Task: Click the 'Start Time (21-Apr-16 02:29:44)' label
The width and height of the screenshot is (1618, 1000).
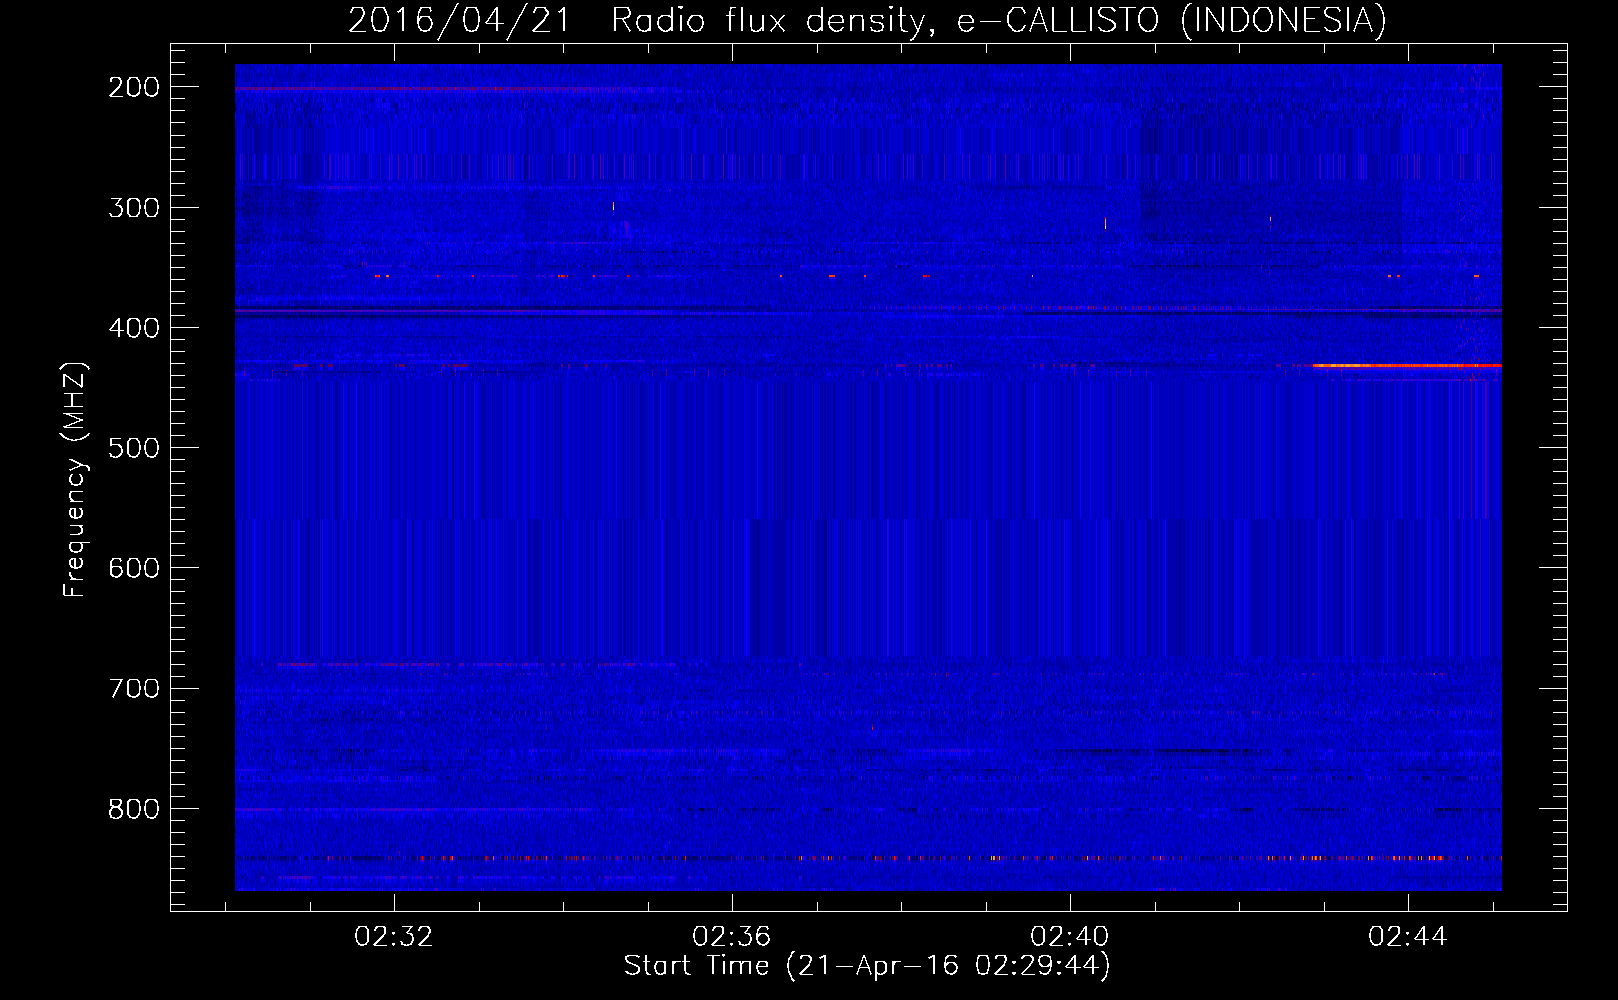Action: [x=867, y=966]
